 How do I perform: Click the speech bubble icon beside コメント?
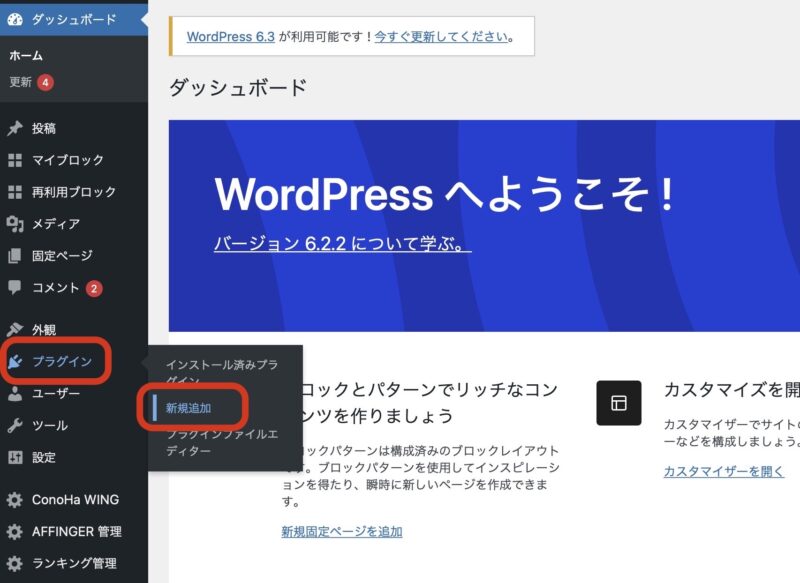(15, 287)
